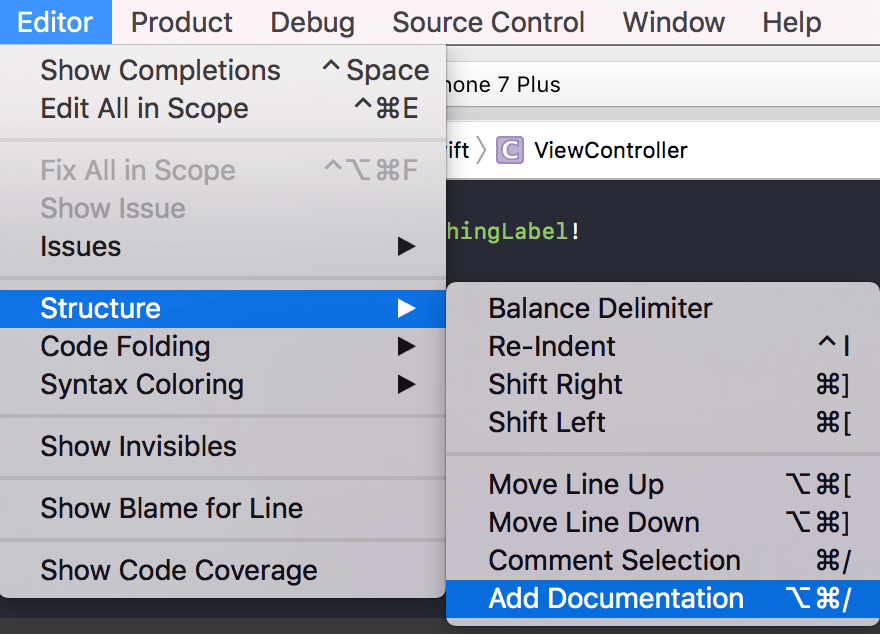This screenshot has height=634, width=880.
Task: Open the Debug menu
Action: [312, 22]
